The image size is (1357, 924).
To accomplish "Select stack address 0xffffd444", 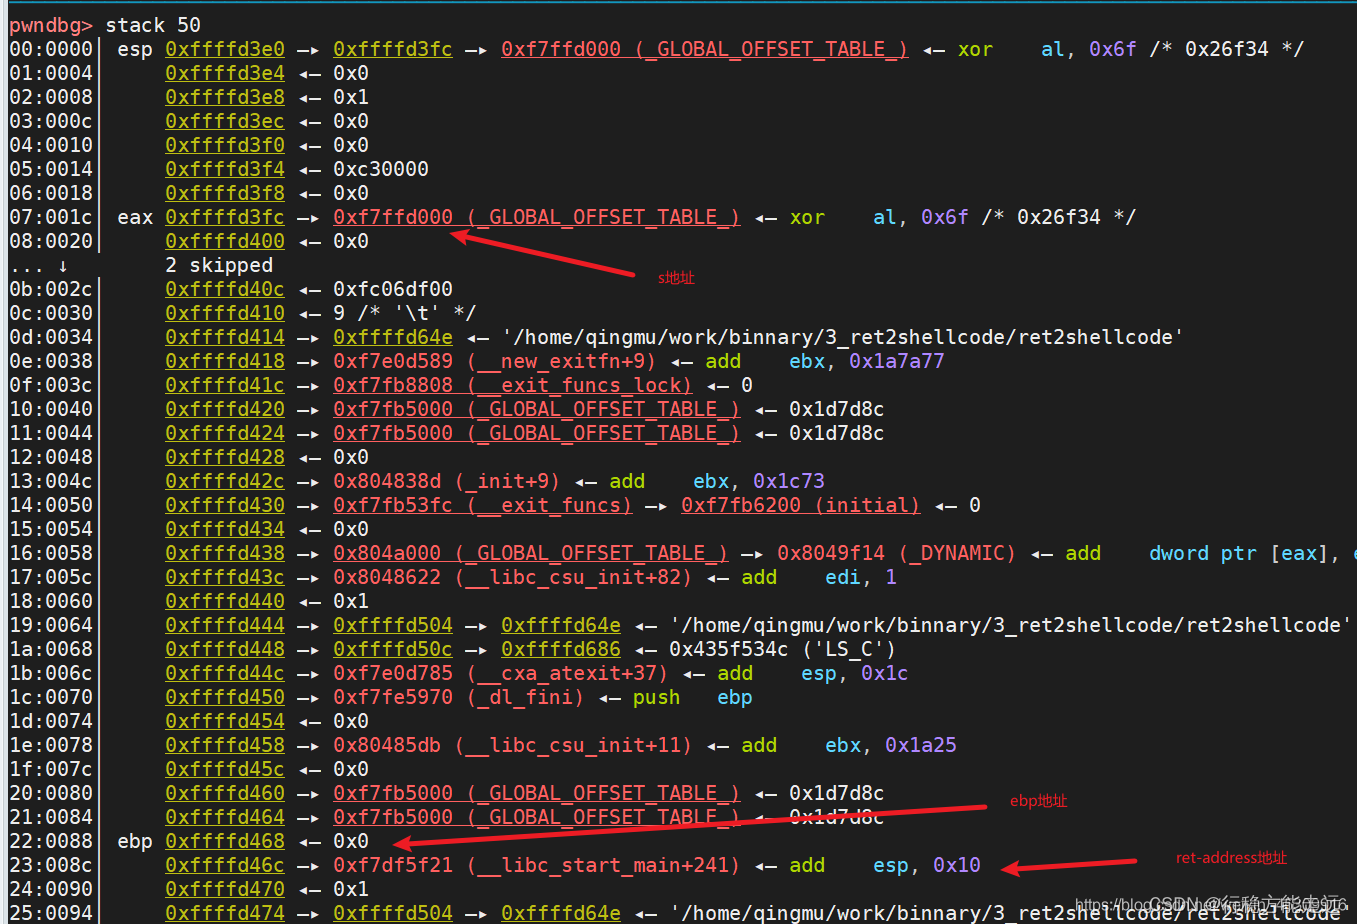I will coord(225,625).
